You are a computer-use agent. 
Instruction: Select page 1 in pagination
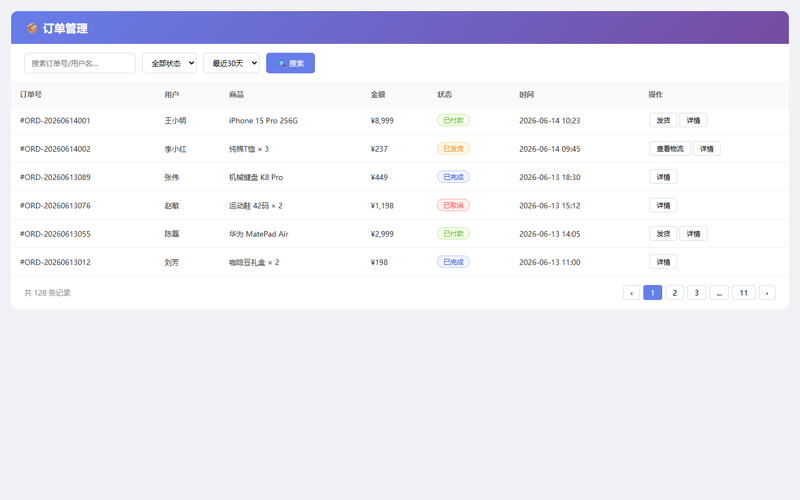click(653, 293)
